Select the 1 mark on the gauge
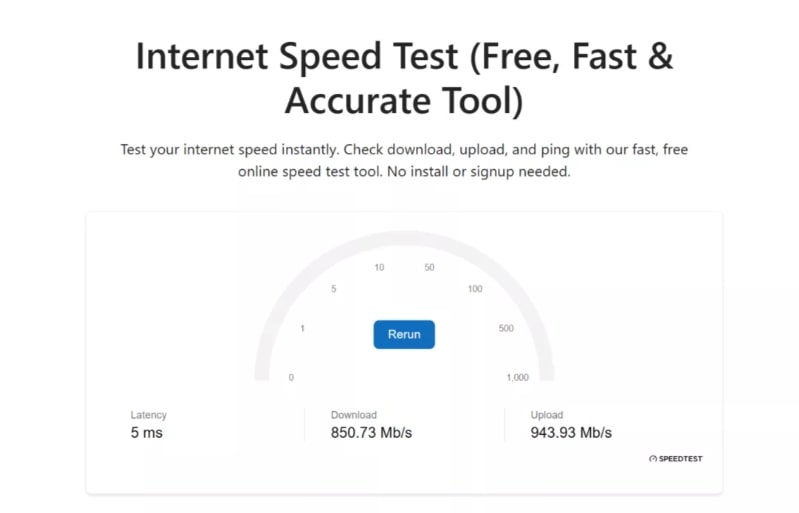This screenshot has width=799, height=513. [x=302, y=328]
